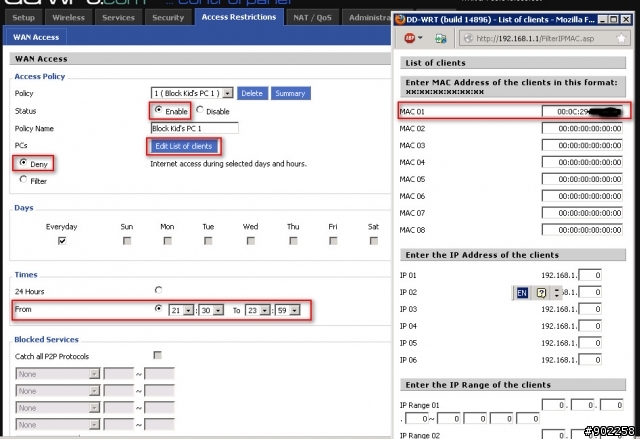Image resolution: width=640 pixels, height=439 pixels.
Task: Select the 24 Hours radio button
Action: pos(158,290)
